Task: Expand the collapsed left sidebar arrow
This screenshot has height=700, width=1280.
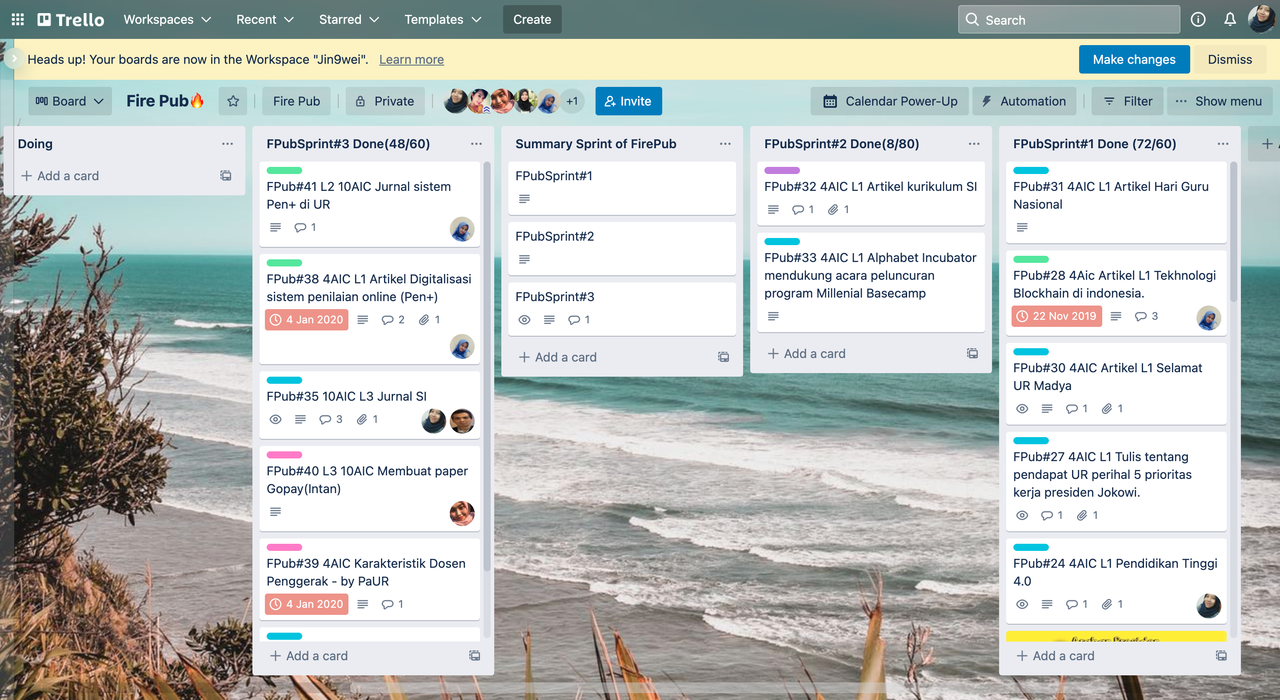Action: [x=13, y=59]
